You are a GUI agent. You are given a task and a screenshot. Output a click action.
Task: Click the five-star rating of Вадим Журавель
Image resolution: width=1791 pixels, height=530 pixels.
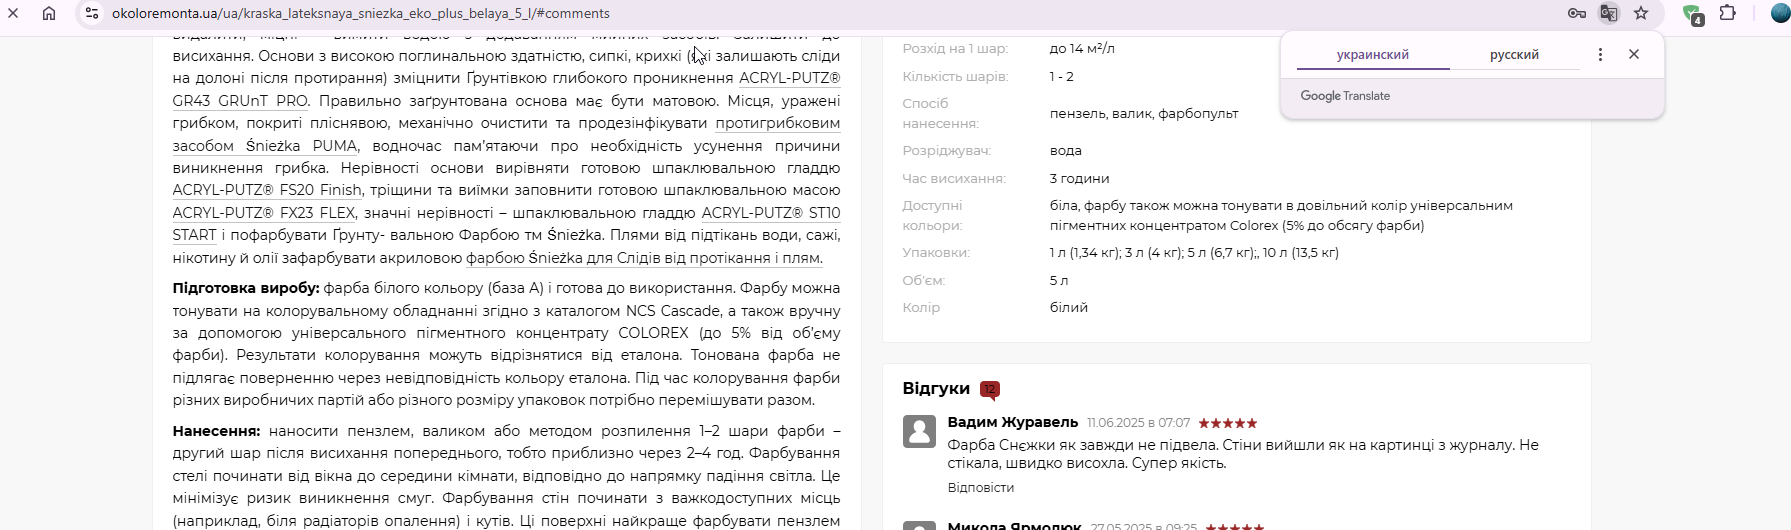point(1228,423)
